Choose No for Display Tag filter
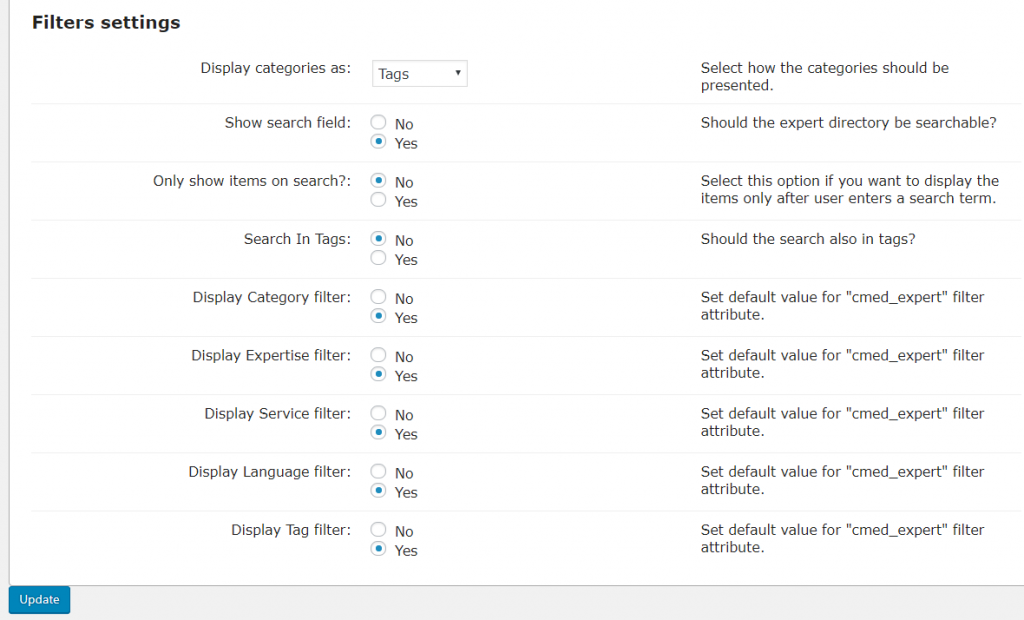1024x620 pixels. 378,529
